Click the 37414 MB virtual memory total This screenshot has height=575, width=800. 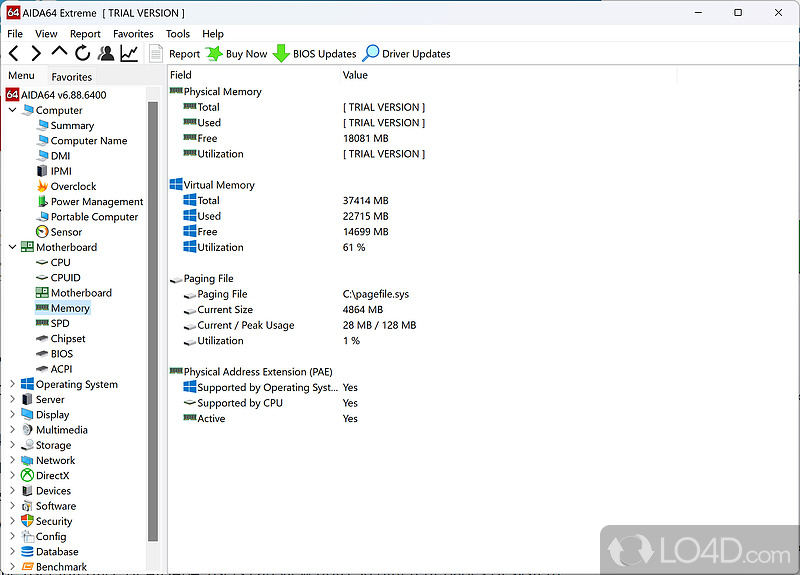click(x=365, y=201)
